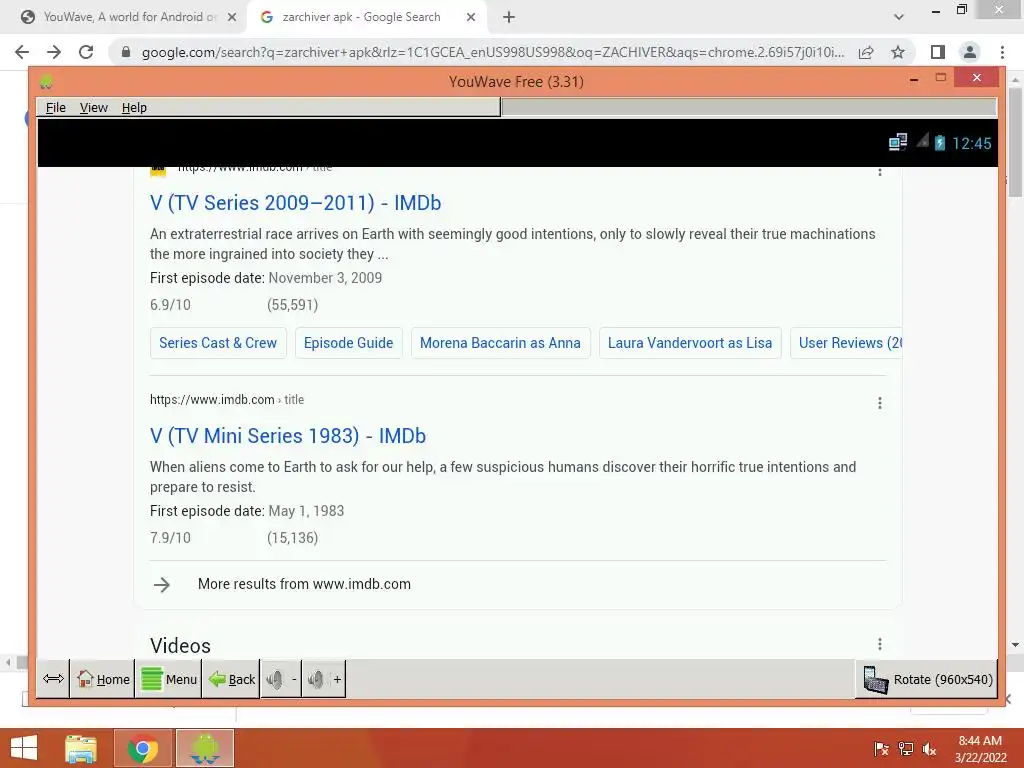1024x768 pixels.
Task: Open a new Chrome tab
Action: click(x=509, y=18)
